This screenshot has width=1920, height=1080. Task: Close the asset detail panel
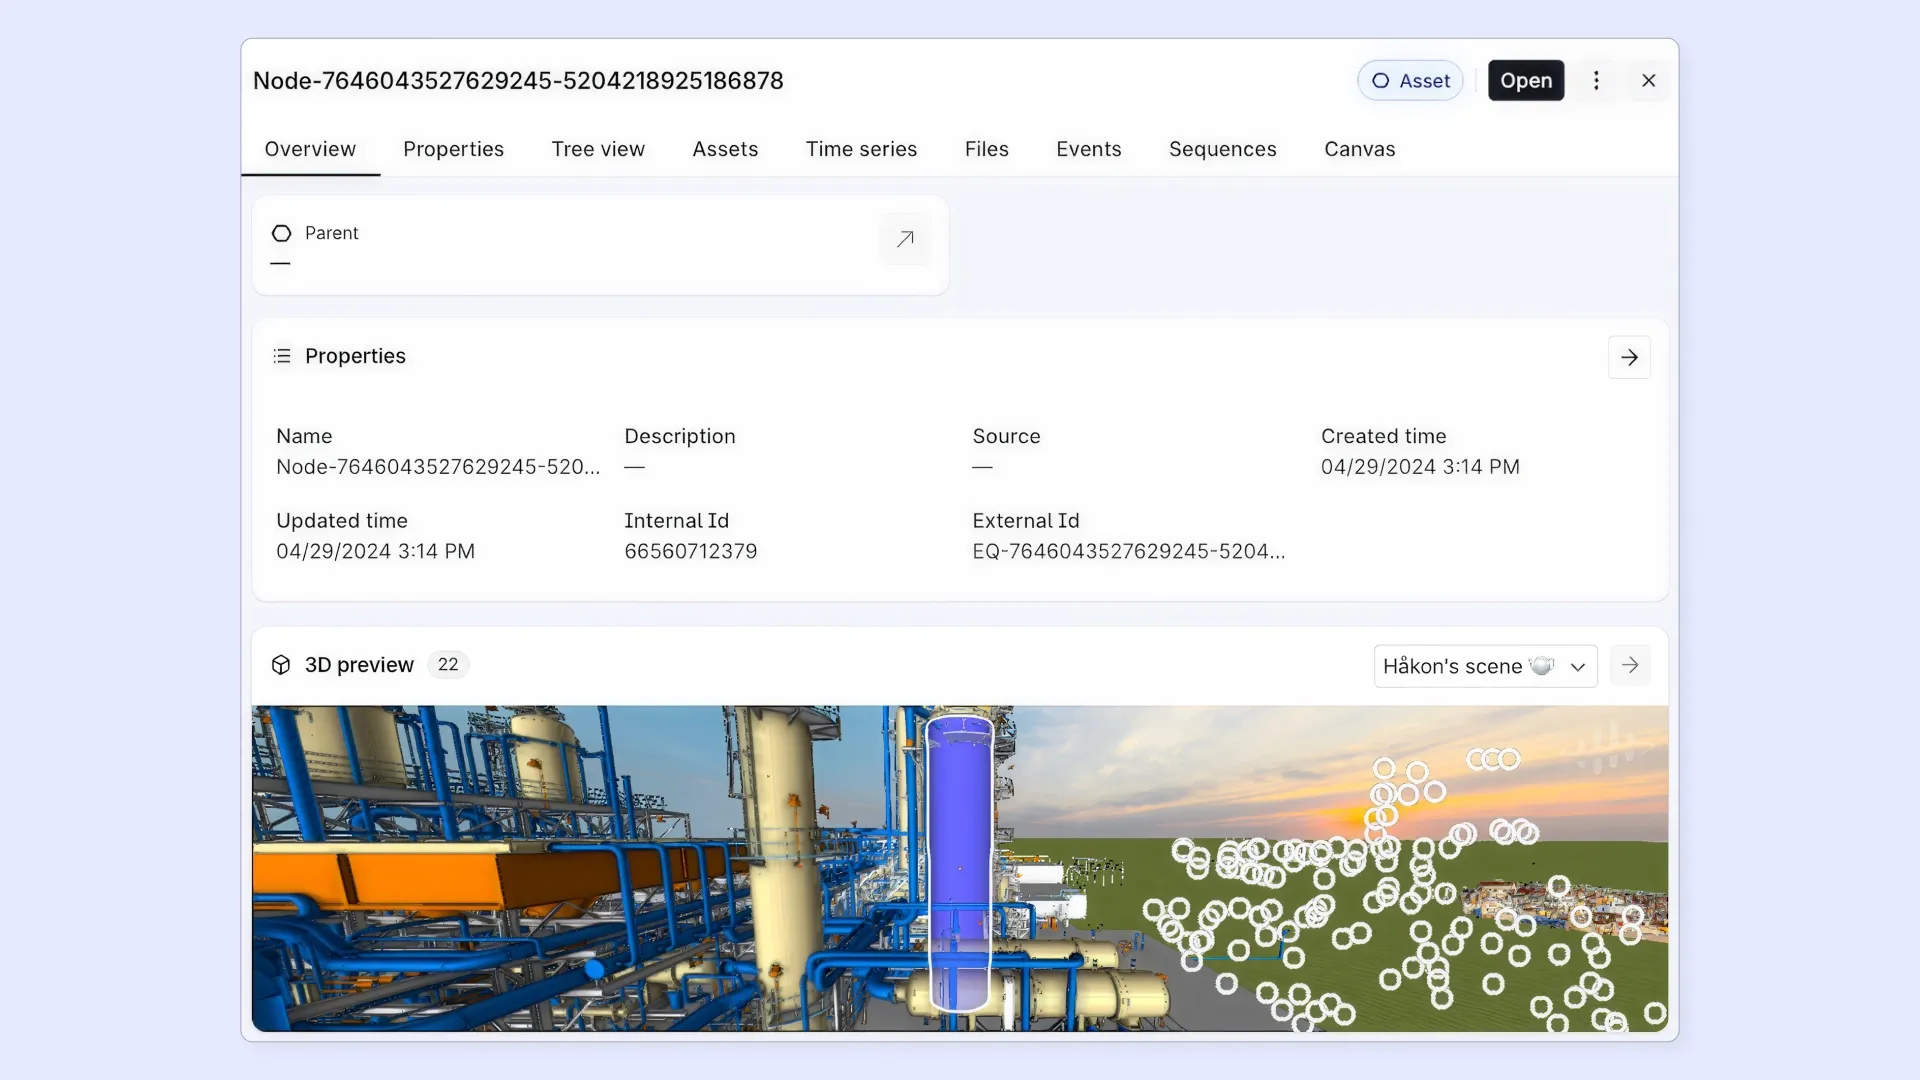1649,81
